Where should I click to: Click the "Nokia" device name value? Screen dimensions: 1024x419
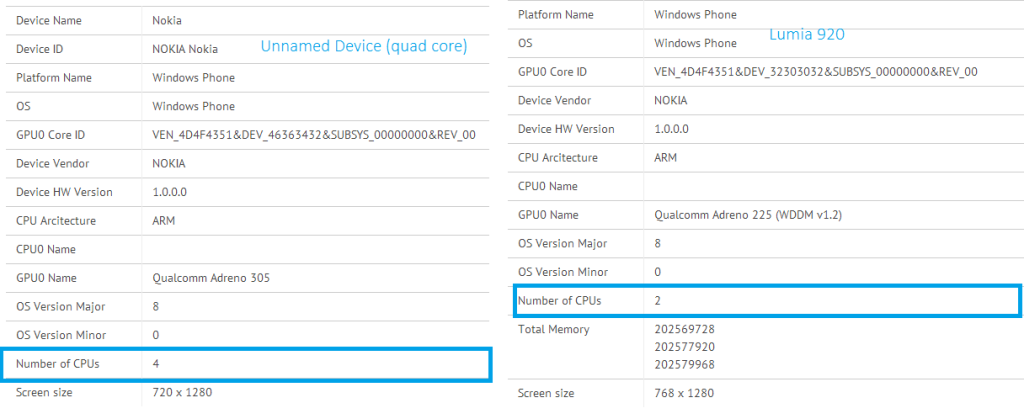tap(167, 20)
